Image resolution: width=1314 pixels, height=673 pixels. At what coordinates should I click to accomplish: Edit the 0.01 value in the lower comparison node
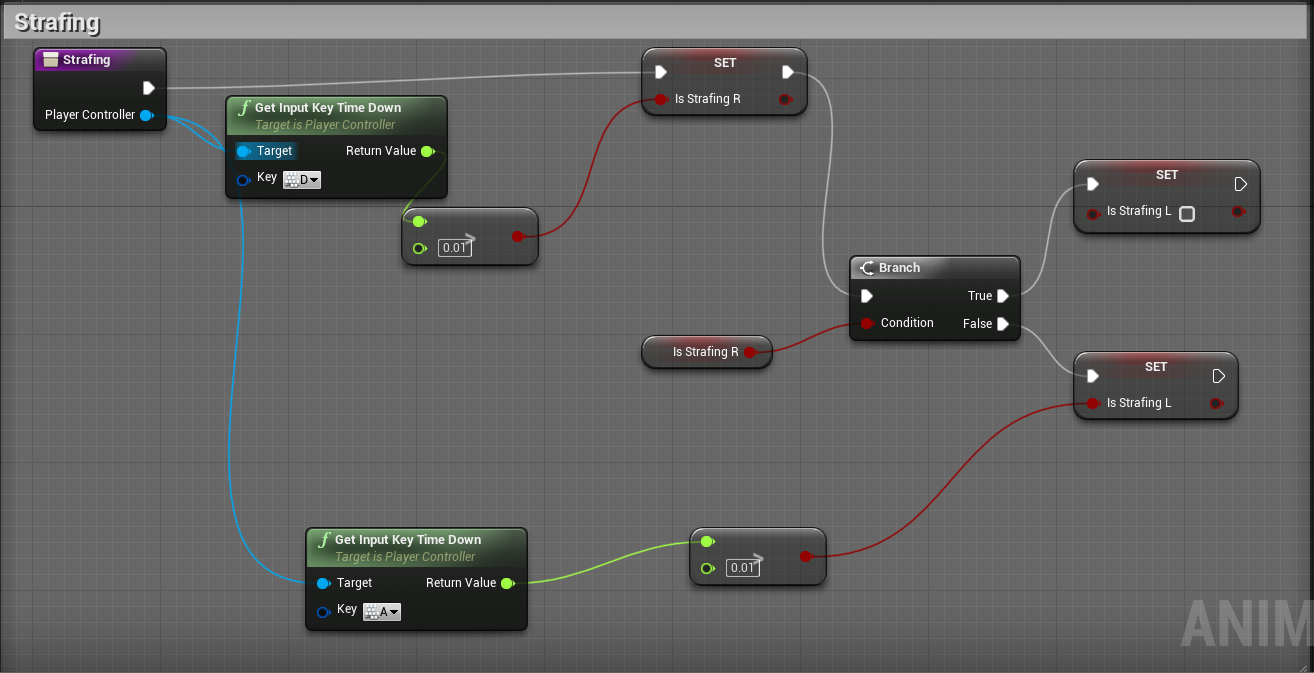tap(743, 568)
